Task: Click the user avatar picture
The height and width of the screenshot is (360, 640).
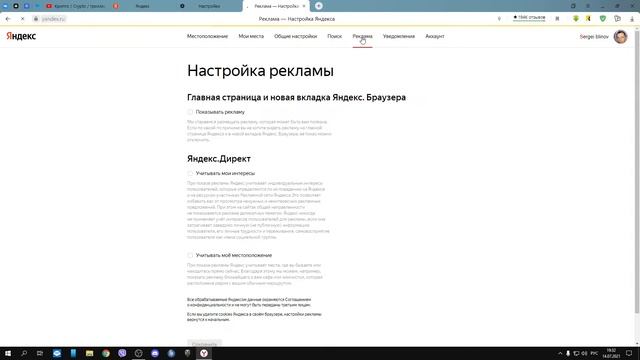Action: pyautogui.click(x=620, y=37)
